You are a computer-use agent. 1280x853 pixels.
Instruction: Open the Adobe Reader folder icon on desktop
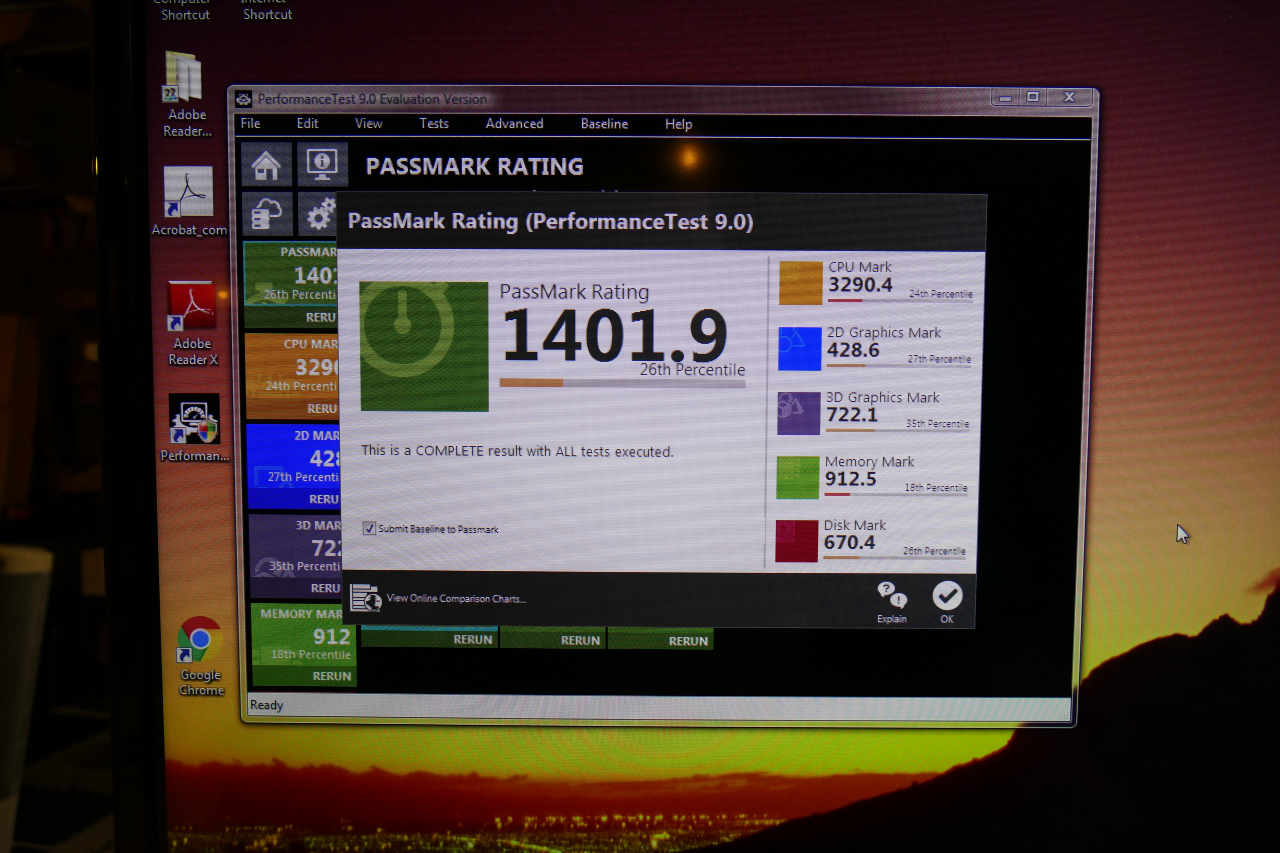coord(186,95)
